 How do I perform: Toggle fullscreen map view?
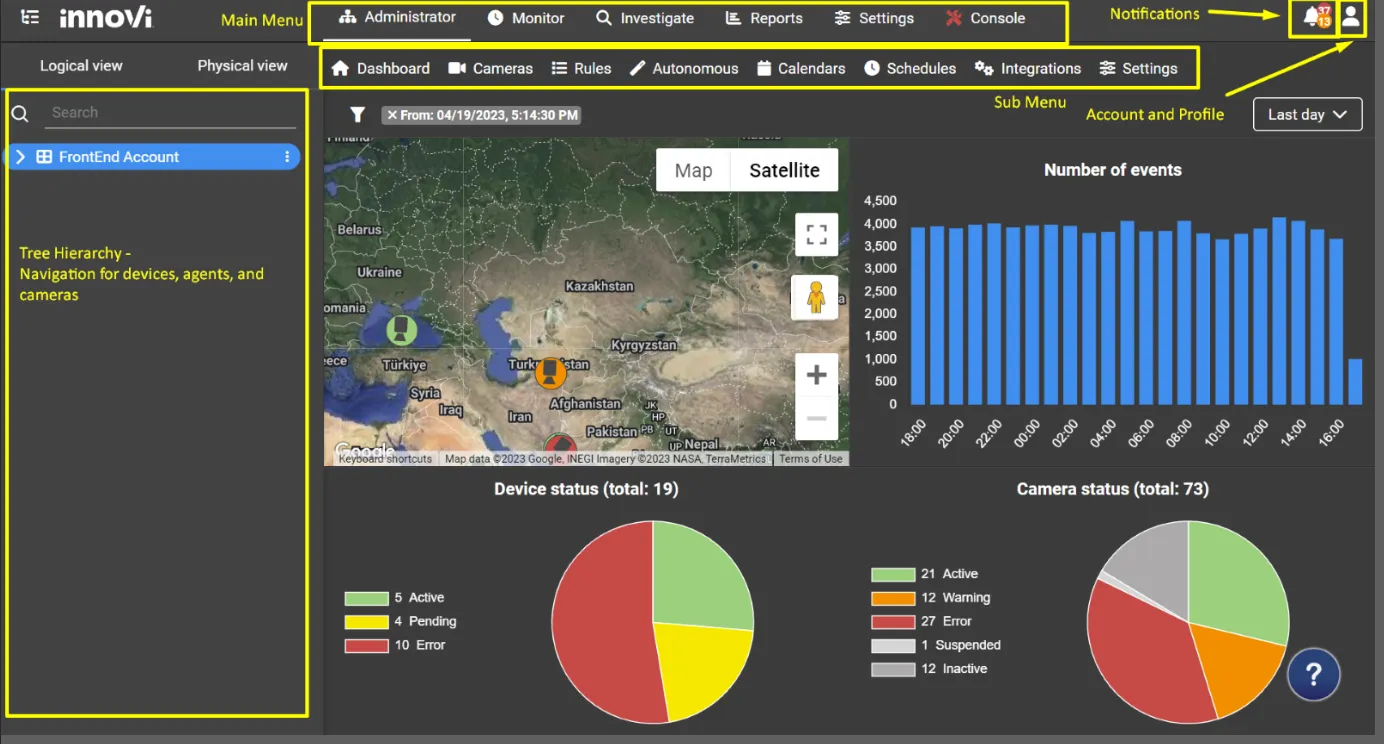pos(816,235)
